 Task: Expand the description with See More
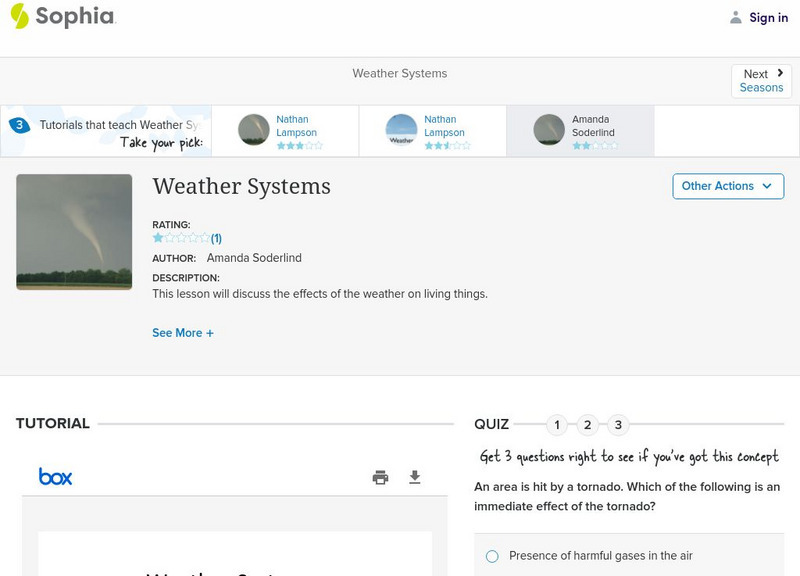coord(184,332)
